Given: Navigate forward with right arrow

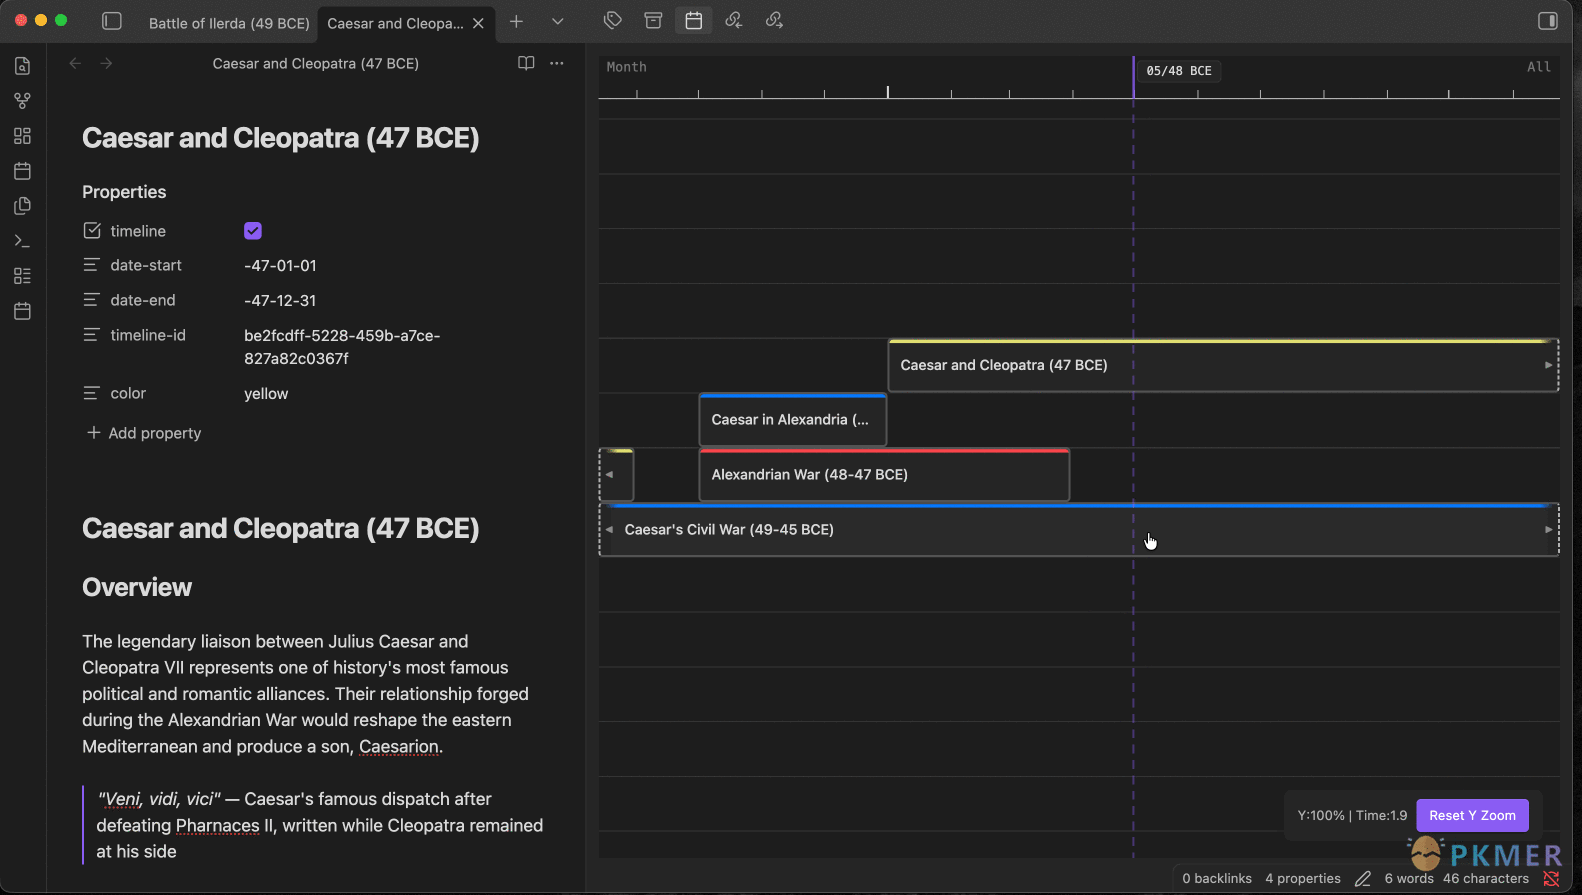Looking at the screenshot, I should pyautogui.click(x=106, y=63).
